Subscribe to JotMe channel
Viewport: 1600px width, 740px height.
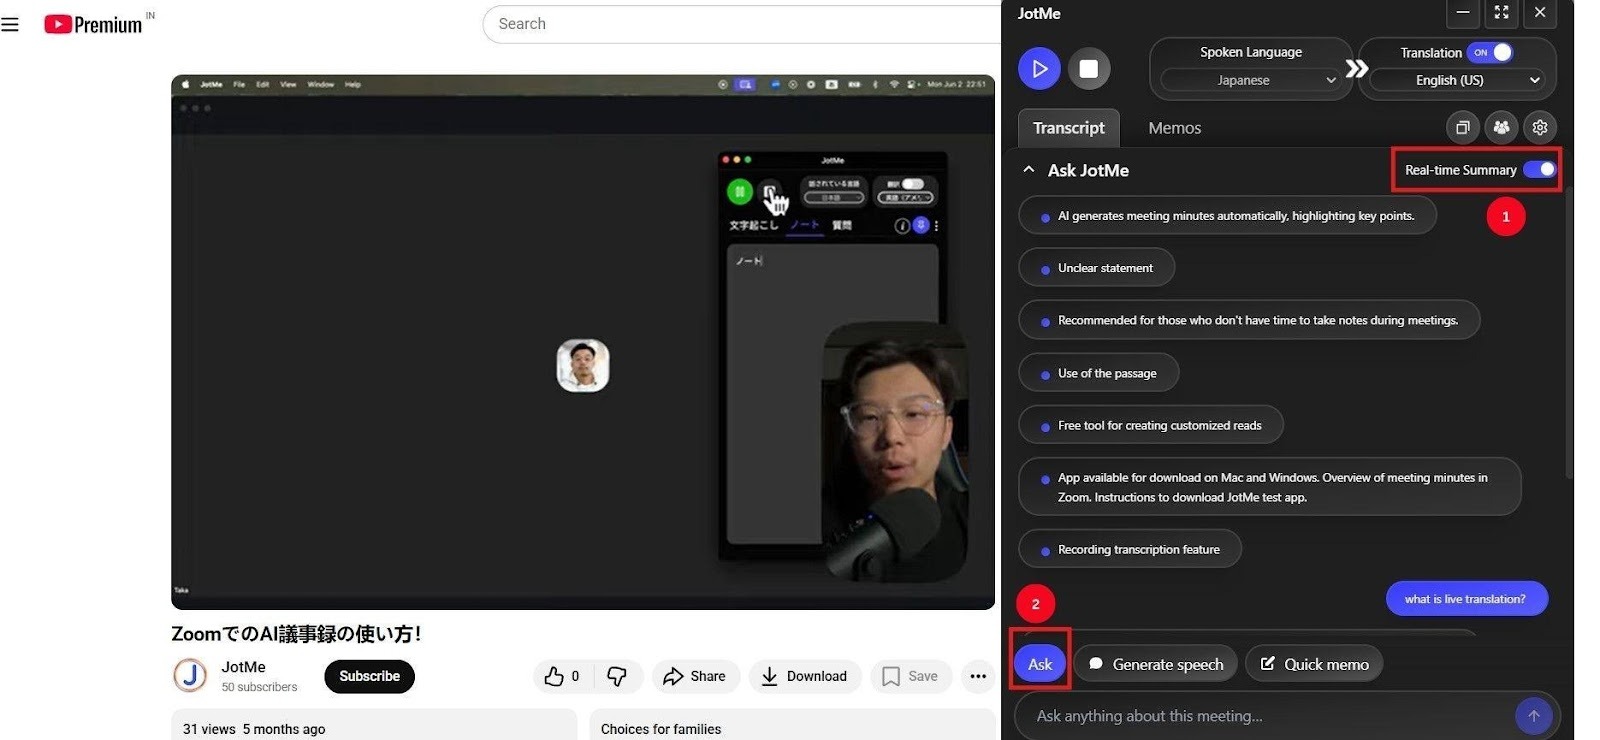pos(369,676)
